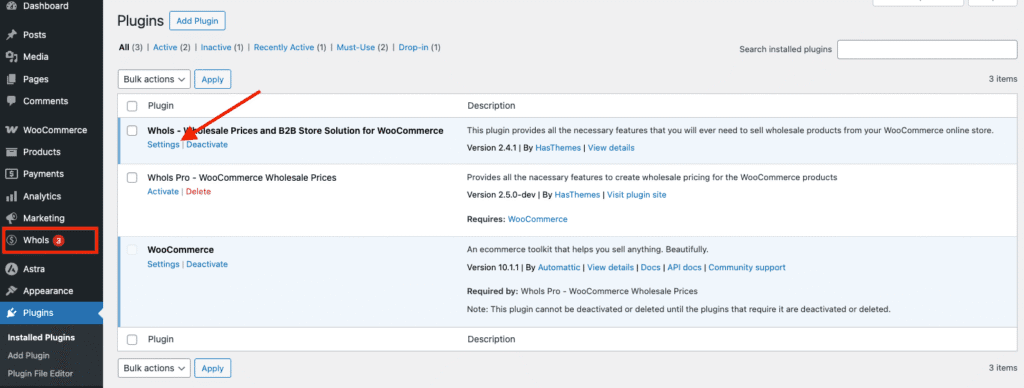Click the Comments bubble icon
Viewport: 1024px width, 388px height.
[11, 101]
